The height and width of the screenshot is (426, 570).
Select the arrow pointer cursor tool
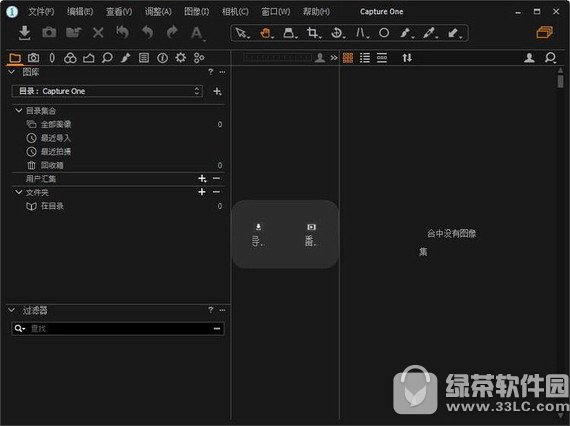(x=242, y=33)
